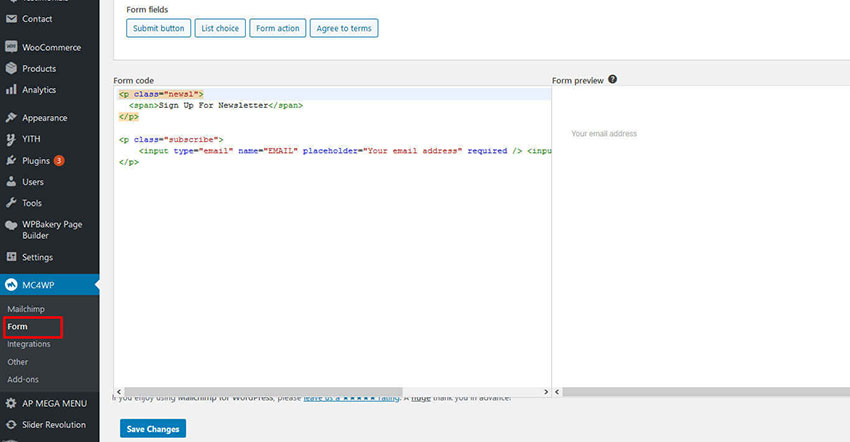The image size is (850, 442).
Task: Insert a List choice field
Action: [x=219, y=28]
